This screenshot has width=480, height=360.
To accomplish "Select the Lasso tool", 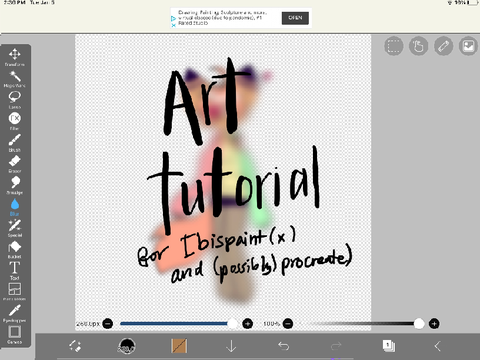I will tap(15, 100).
